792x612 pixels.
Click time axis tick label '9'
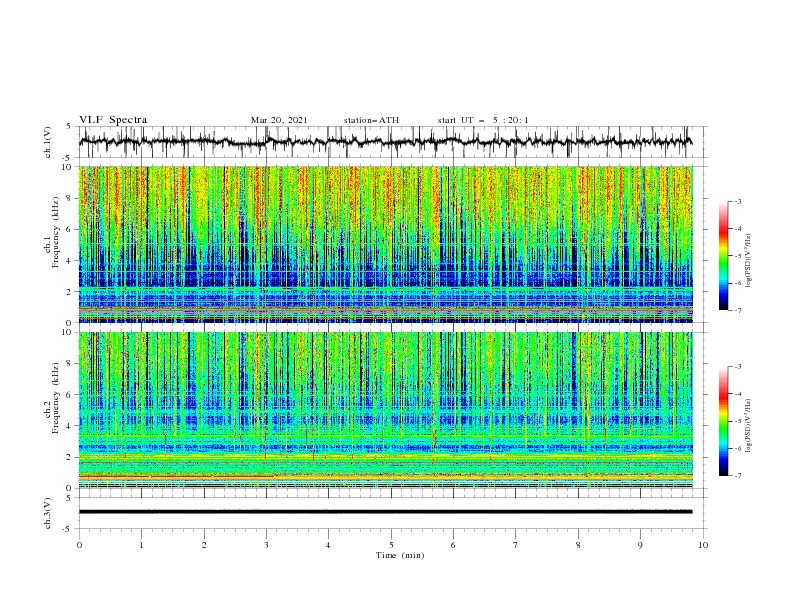point(640,545)
